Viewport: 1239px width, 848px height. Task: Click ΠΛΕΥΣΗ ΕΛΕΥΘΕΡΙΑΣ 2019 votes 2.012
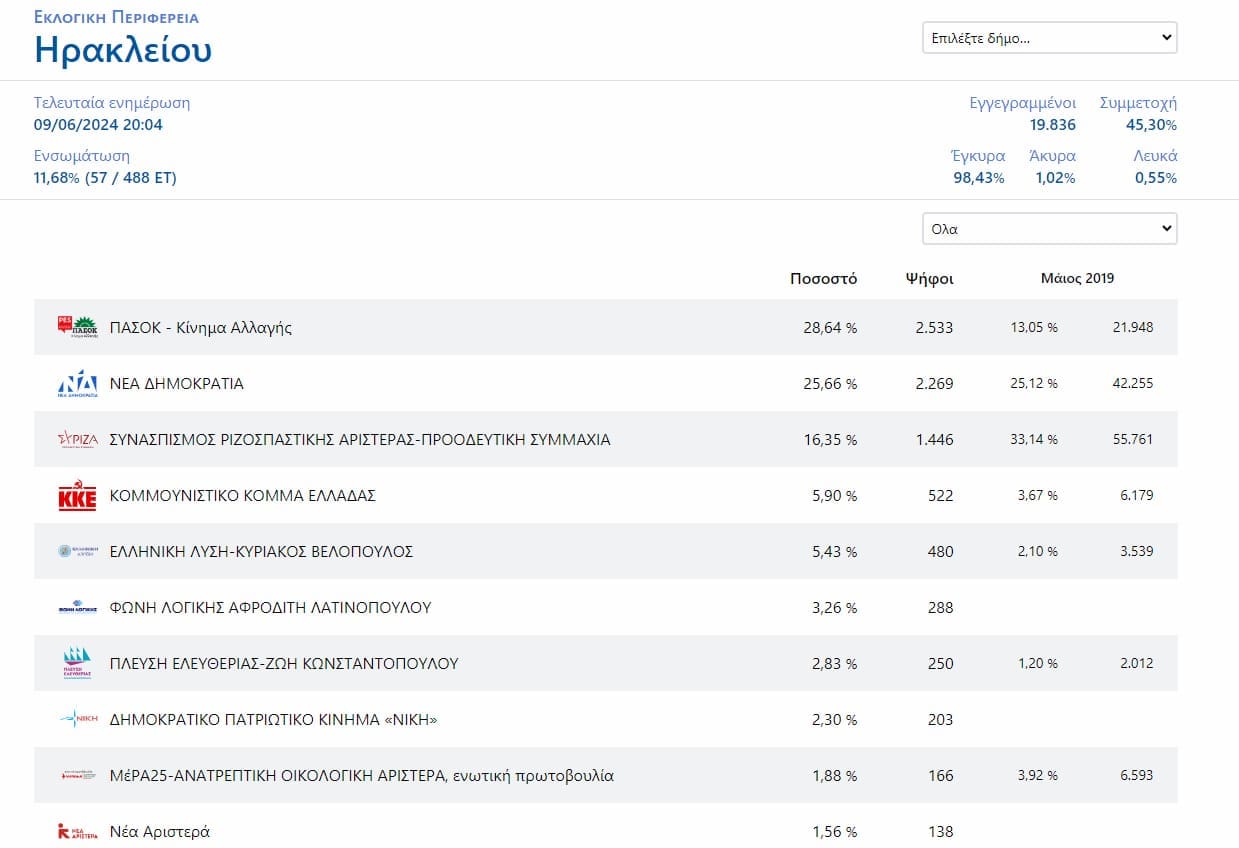pyautogui.click(x=1135, y=663)
